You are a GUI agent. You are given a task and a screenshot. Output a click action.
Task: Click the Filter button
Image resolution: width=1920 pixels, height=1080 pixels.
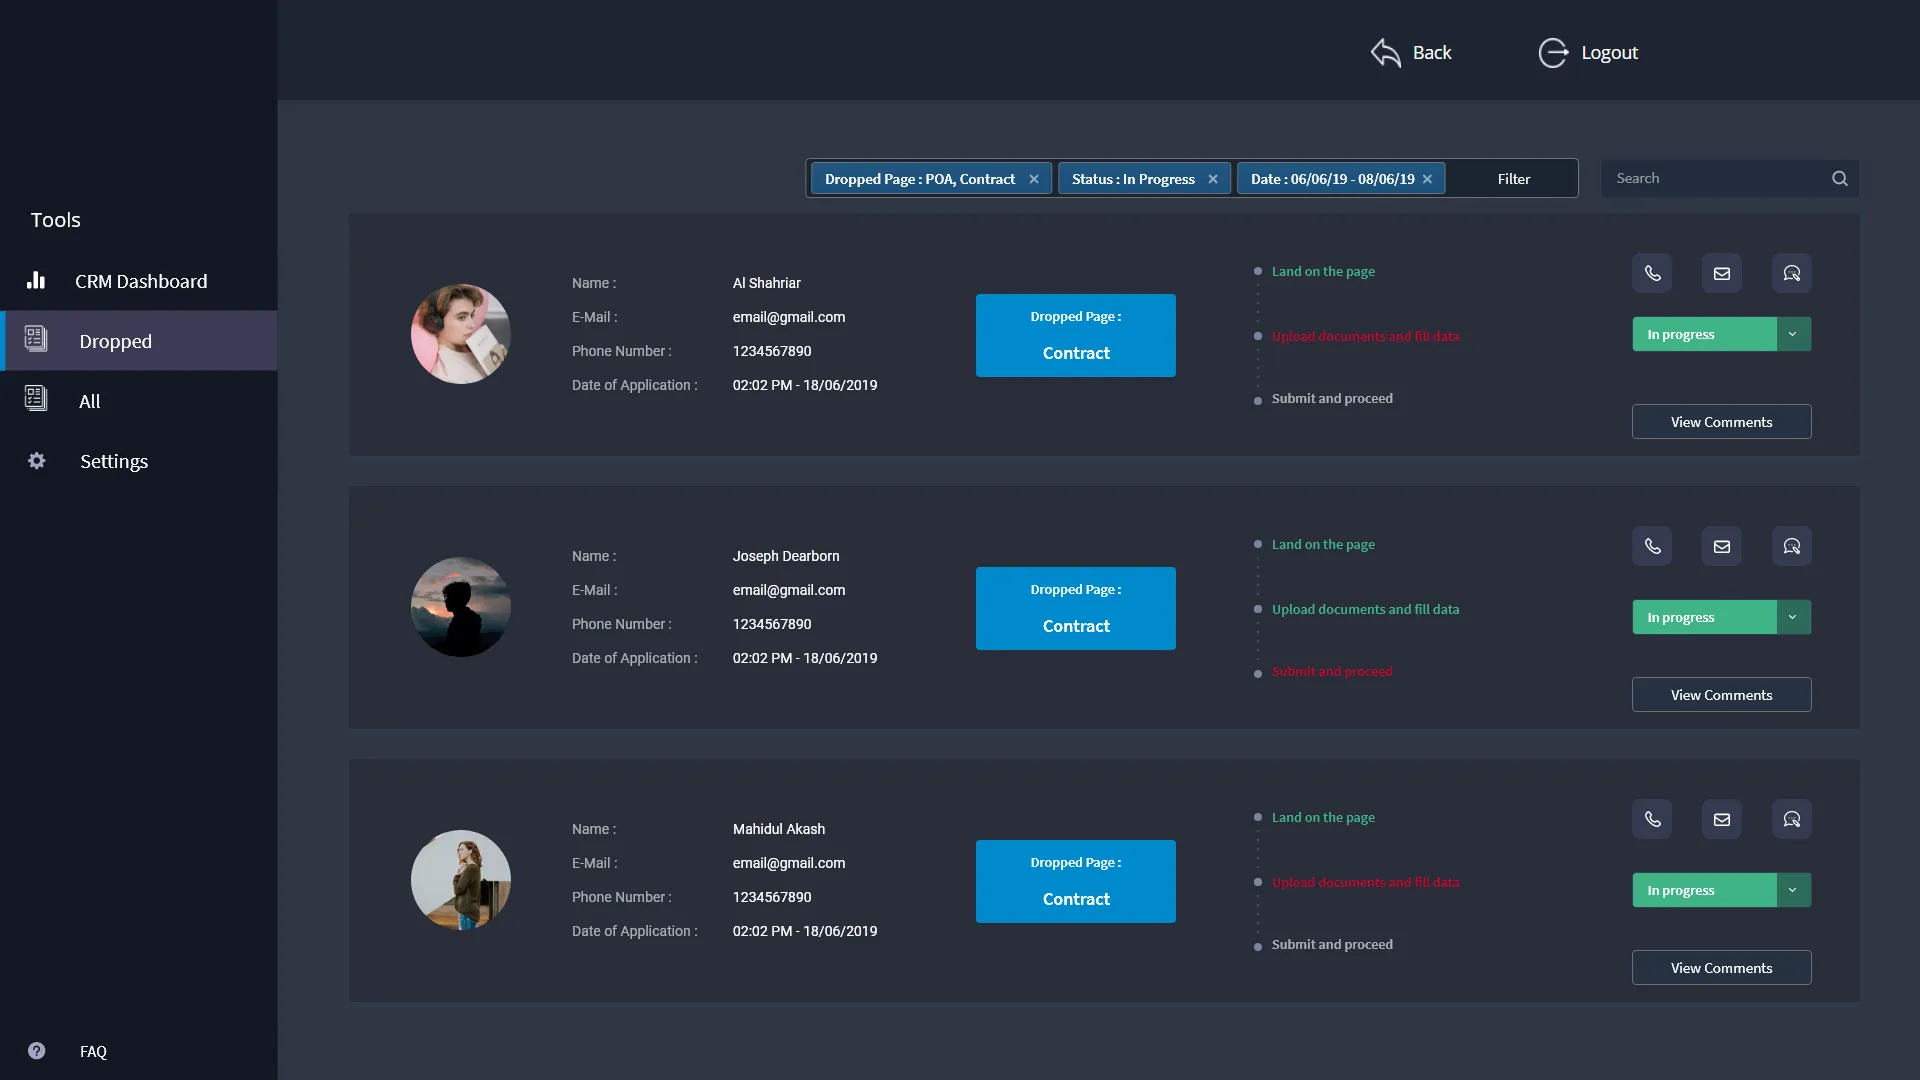[x=1513, y=179]
